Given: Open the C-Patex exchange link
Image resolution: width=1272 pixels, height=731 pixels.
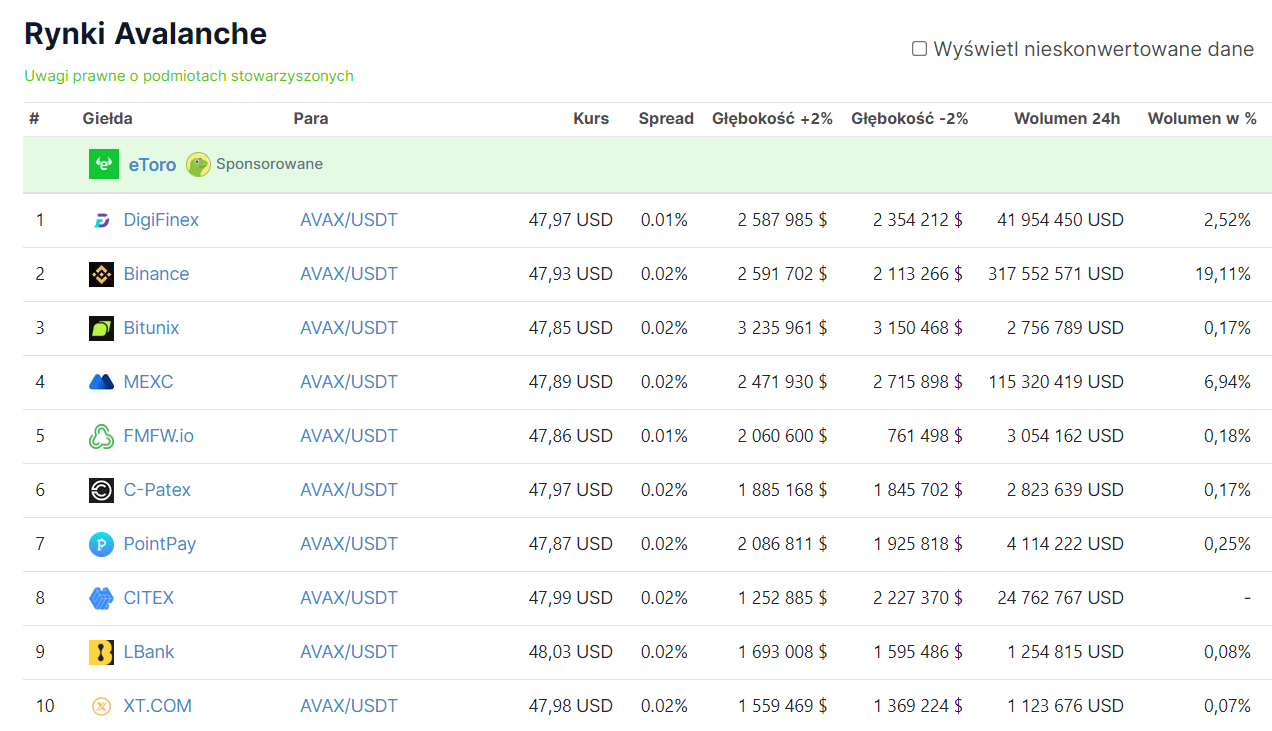Looking at the screenshot, I should 157,490.
